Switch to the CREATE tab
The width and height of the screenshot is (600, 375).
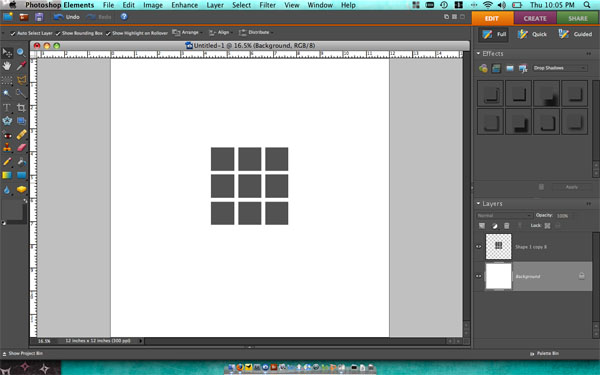tap(535, 18)
